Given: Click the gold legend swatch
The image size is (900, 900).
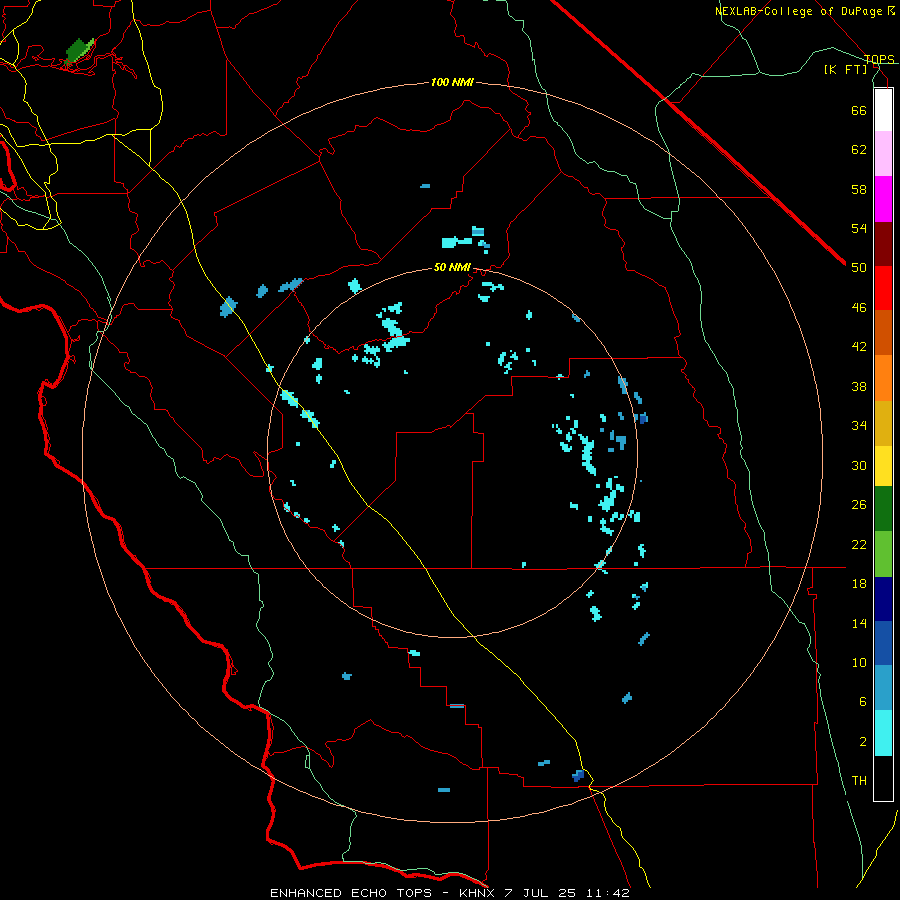Looking at the screenshot, I should 883,423.
